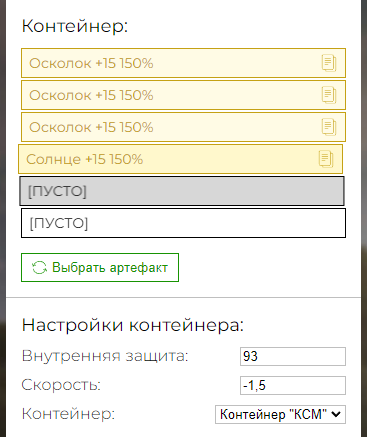Select the first Осколок +15 150% slot
367x437 pixels.
click(183, 63)
